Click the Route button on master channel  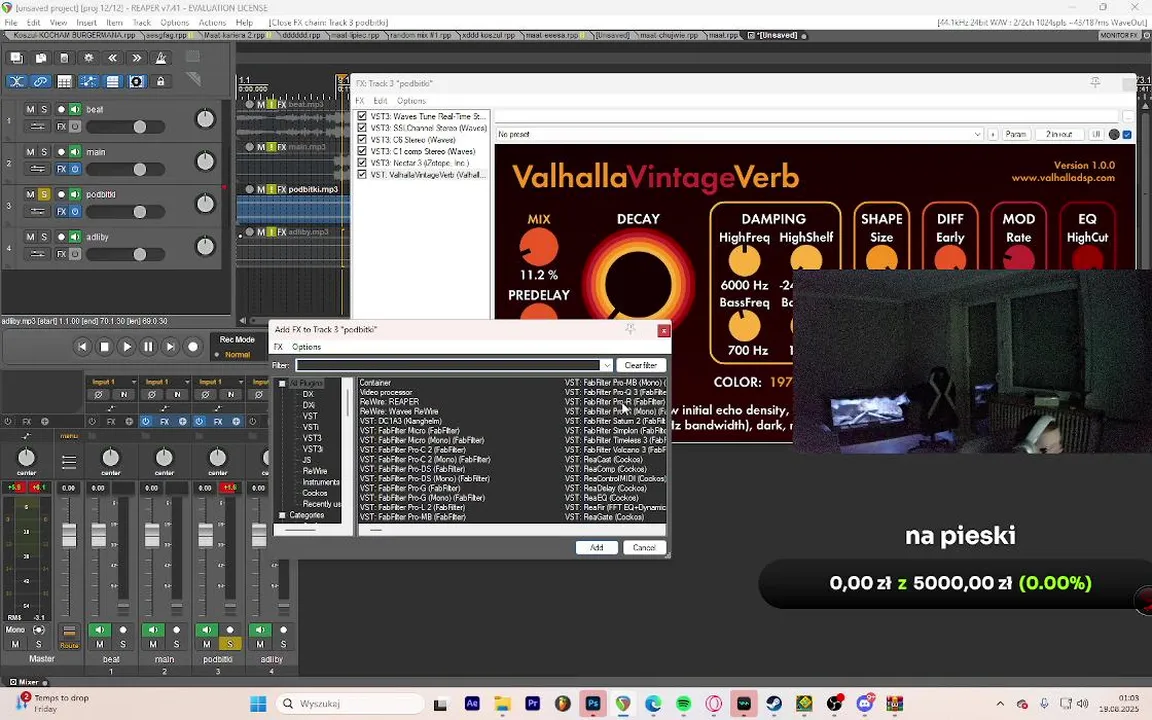coord(69,634)
